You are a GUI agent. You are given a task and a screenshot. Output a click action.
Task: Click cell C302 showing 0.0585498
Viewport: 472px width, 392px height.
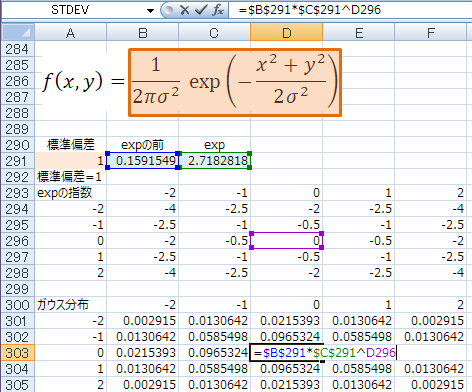[x=214, y=337]
